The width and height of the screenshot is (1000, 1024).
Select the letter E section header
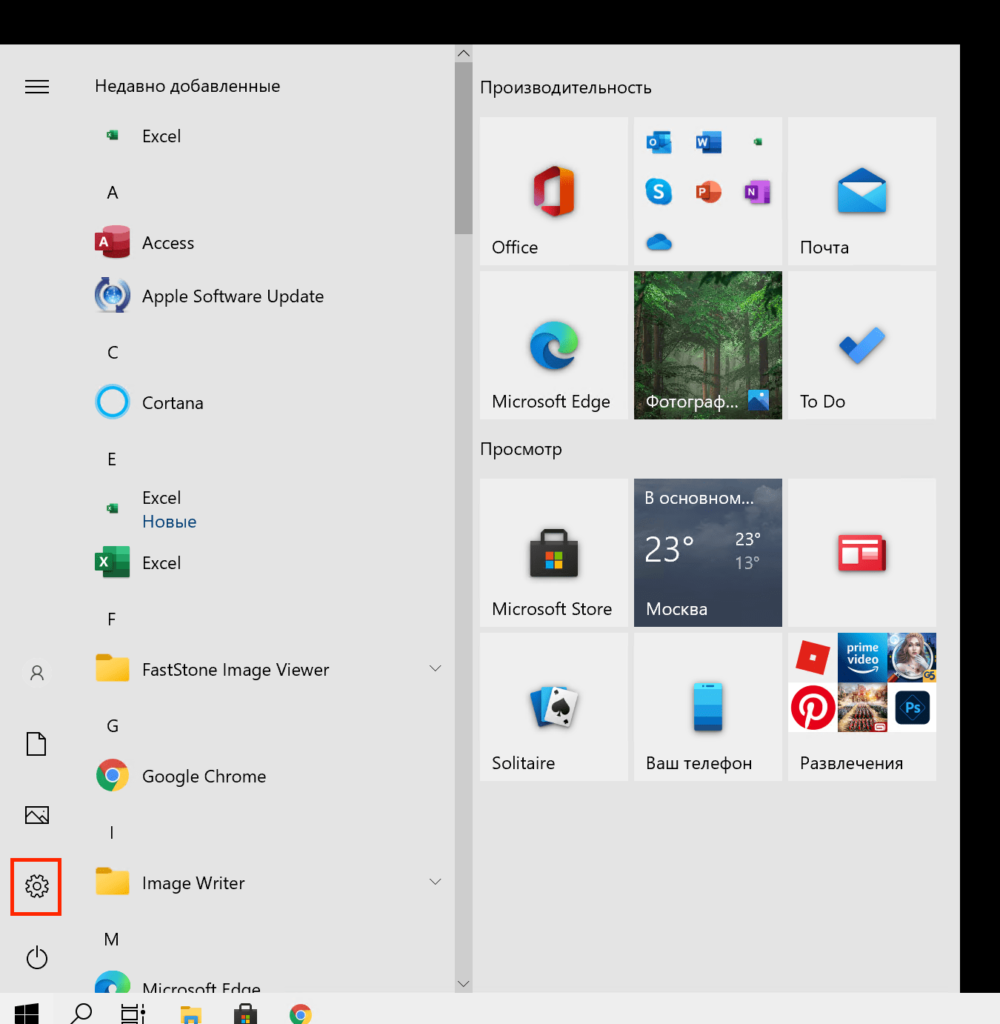(x=112, y=459)
